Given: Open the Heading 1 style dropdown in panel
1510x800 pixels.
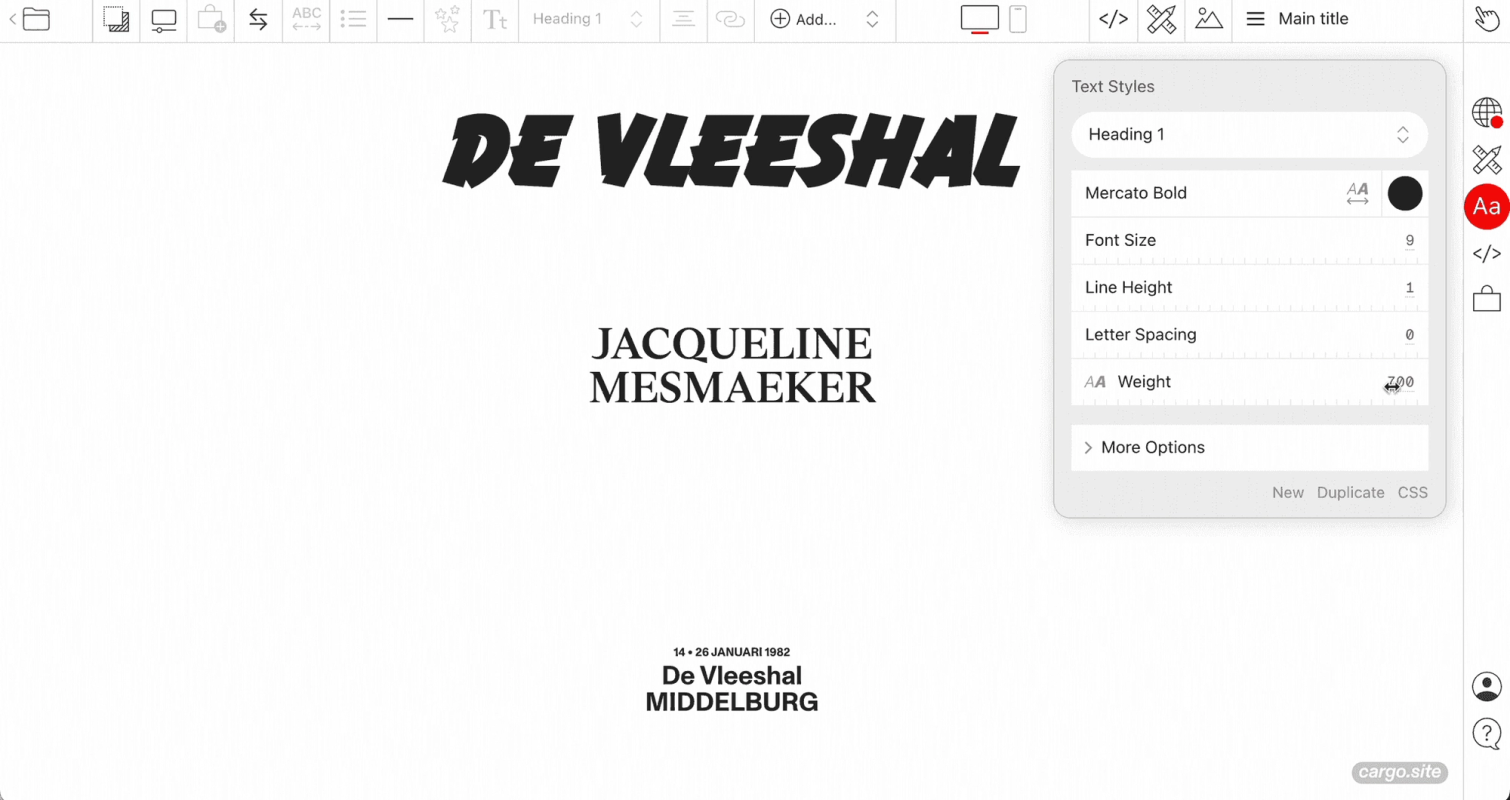Looking at the screenshot, I should pos(1249,134).
